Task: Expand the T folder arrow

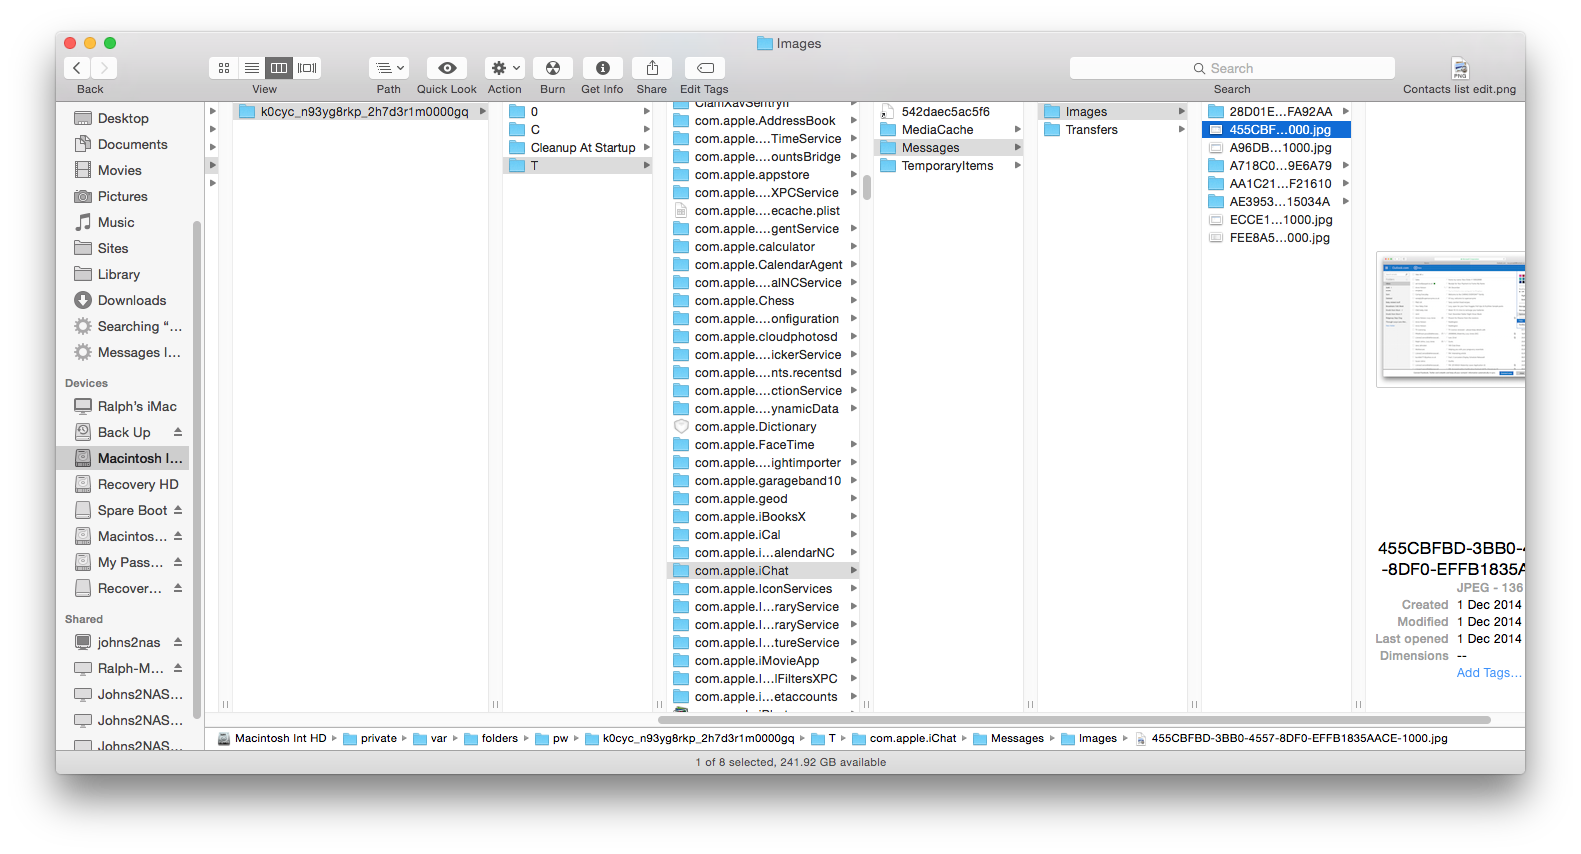Action: coord(647,165)
